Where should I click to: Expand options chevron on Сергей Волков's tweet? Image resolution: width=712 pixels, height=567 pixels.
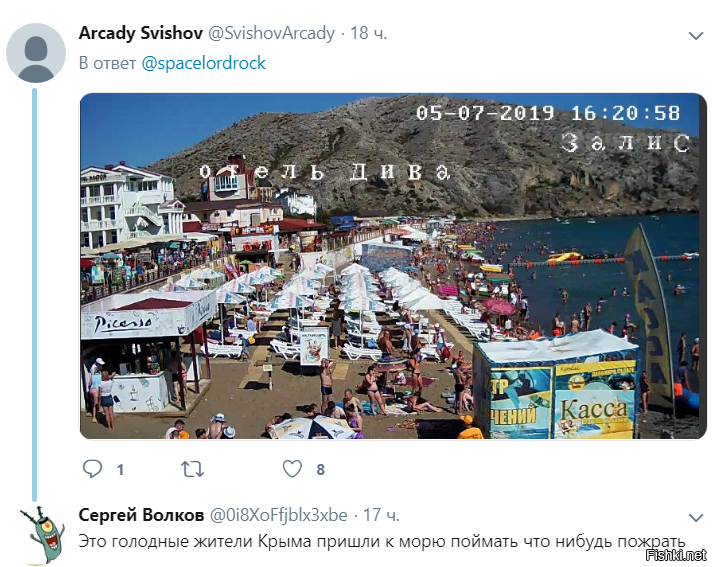coord(696,517)
